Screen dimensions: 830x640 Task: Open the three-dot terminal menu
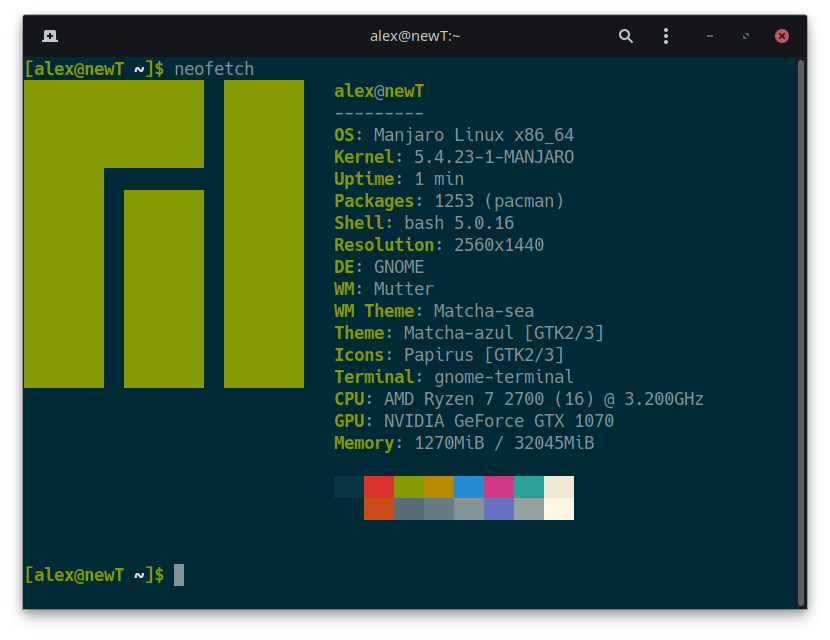[666, 36]
